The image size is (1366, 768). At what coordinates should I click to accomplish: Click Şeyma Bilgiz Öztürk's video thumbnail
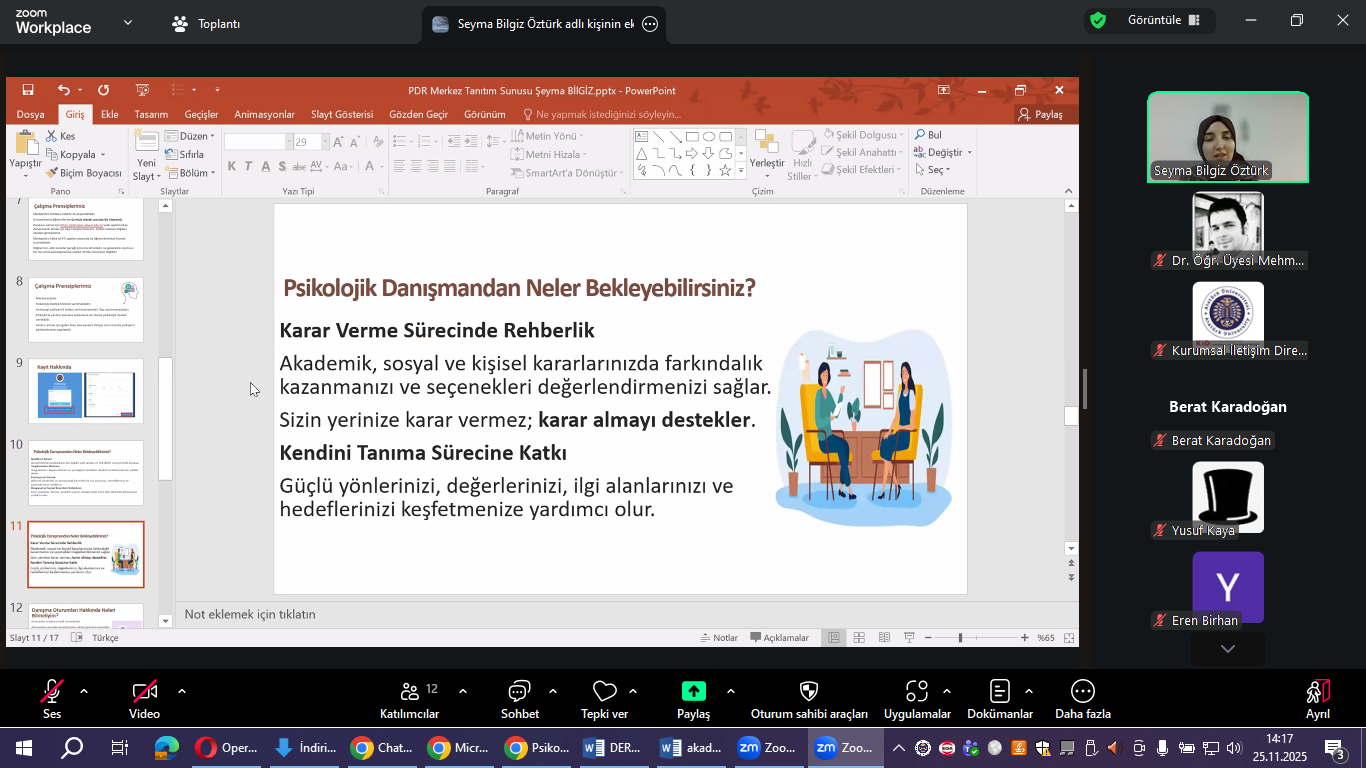pos(1227,137)
